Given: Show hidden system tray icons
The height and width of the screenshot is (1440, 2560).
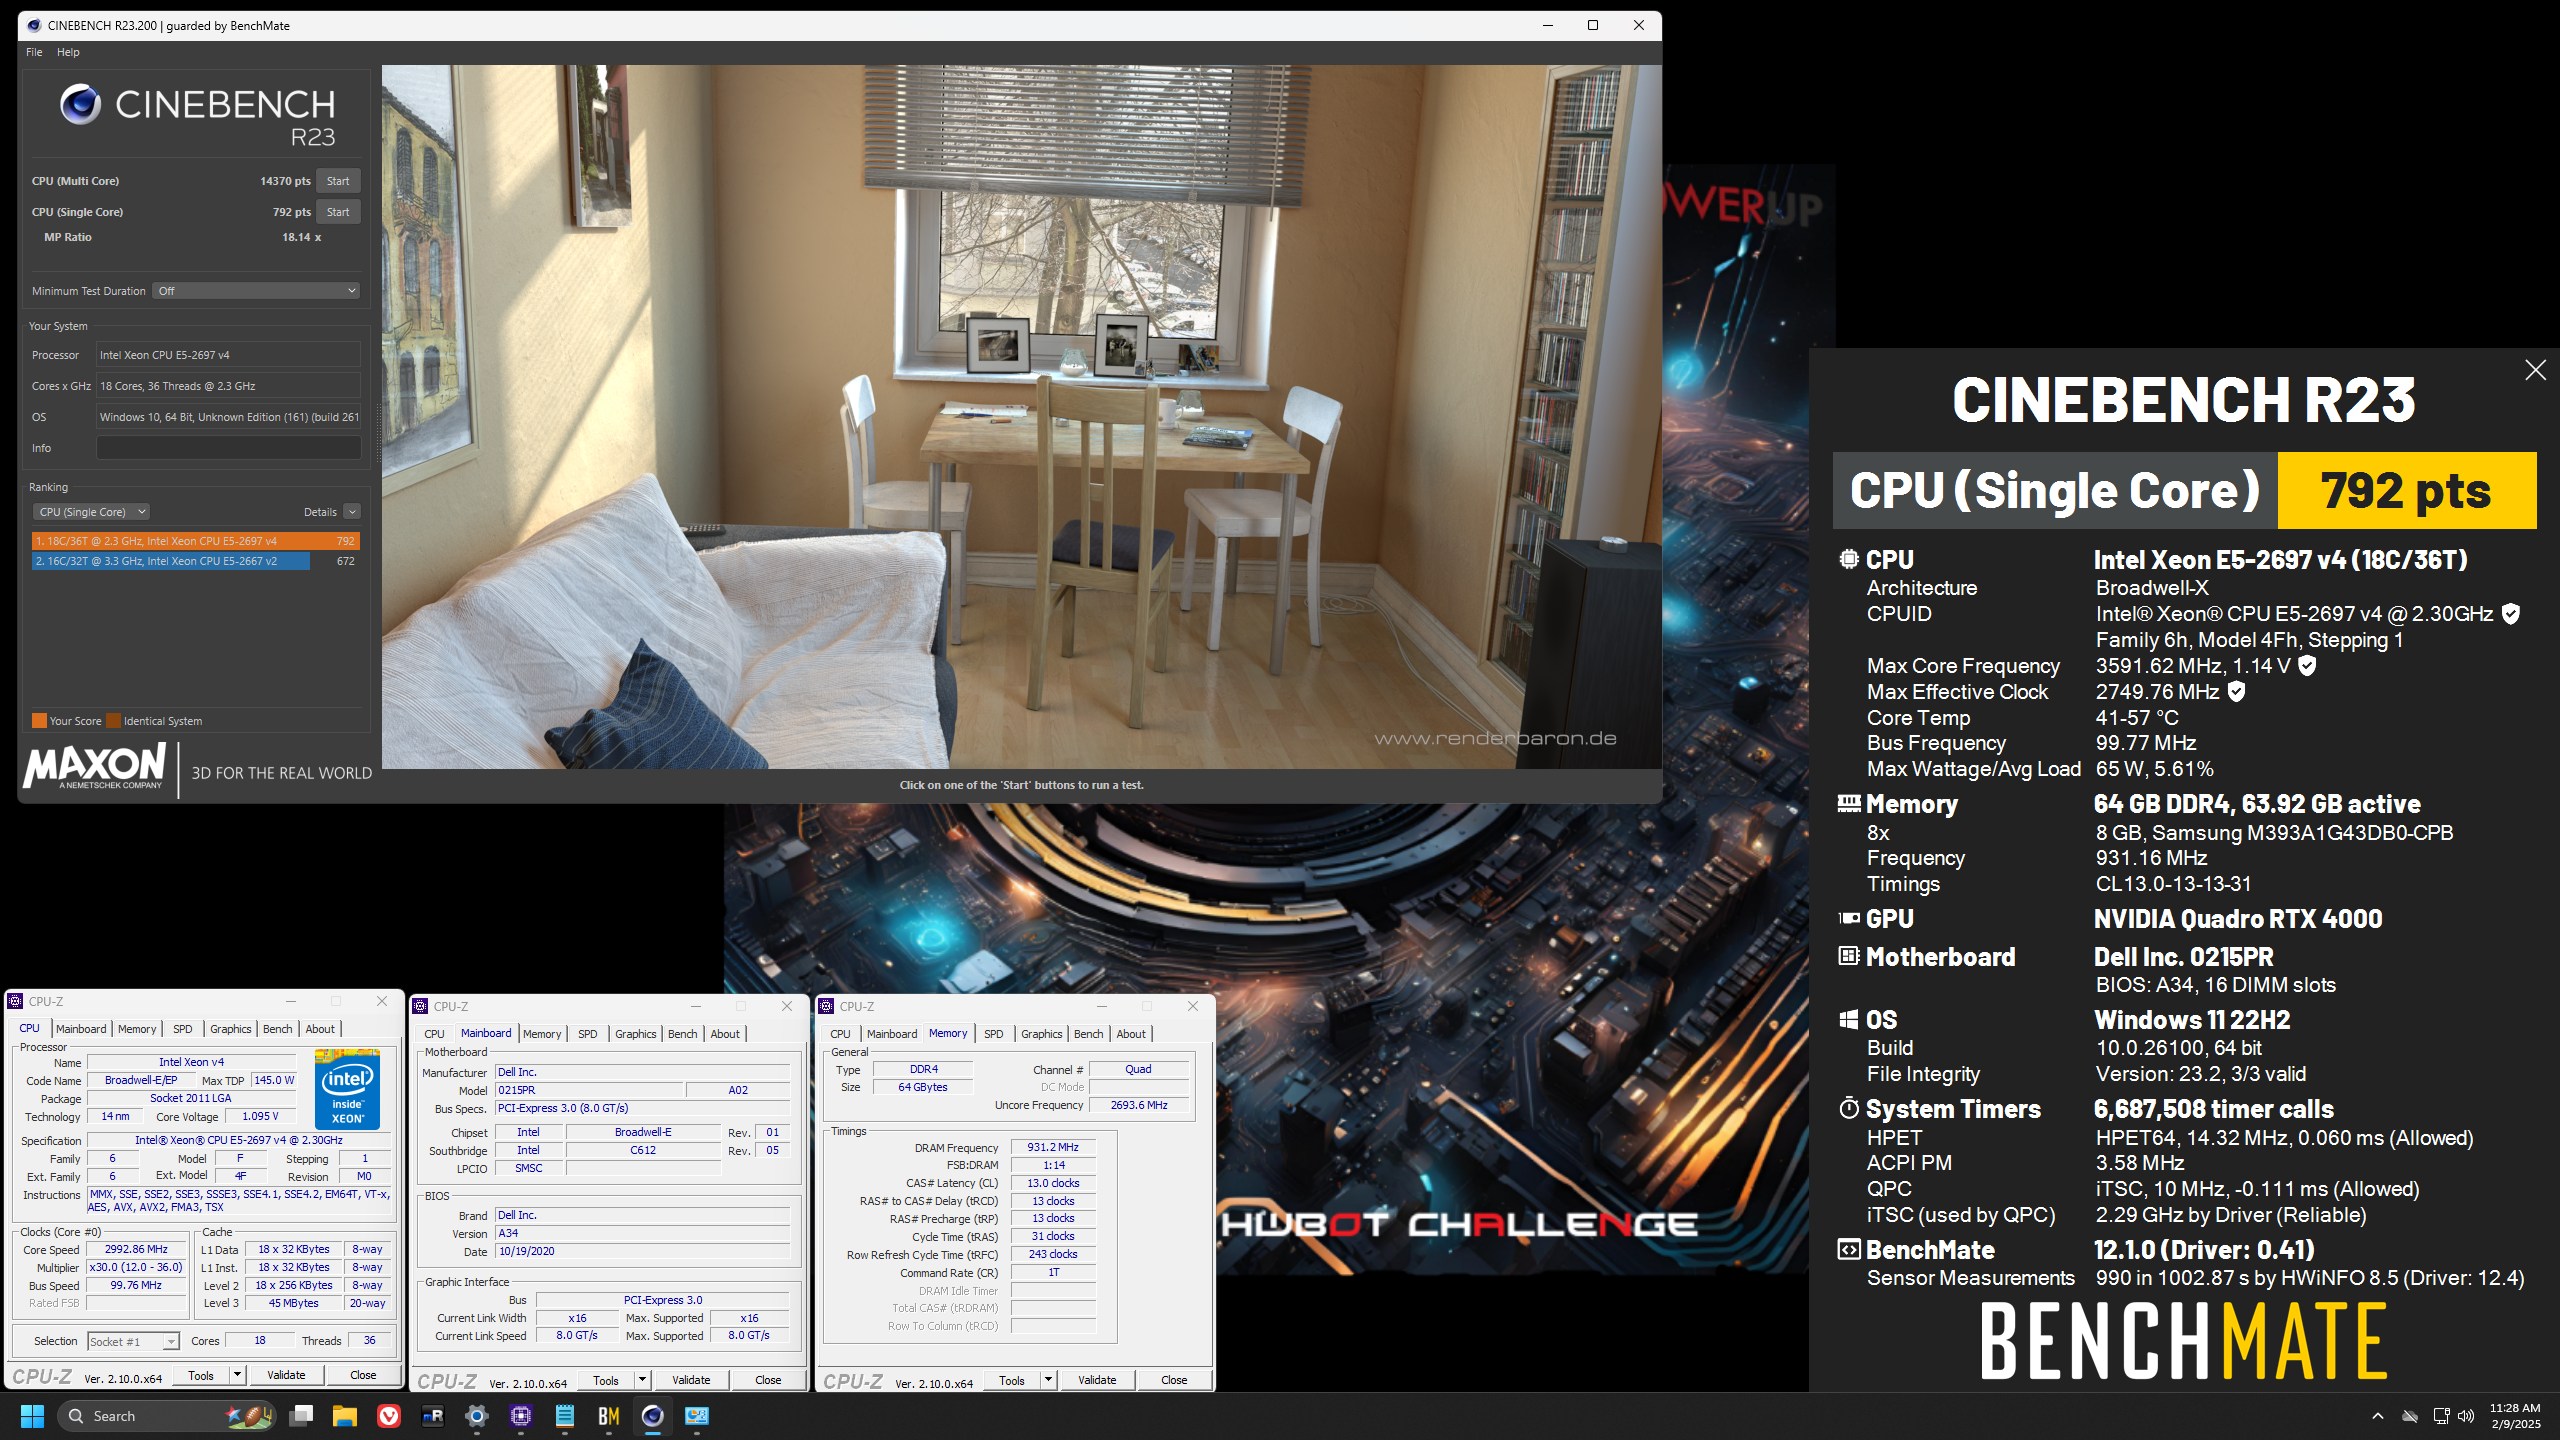Looking at the screenshot, I should (2378, 1416).
